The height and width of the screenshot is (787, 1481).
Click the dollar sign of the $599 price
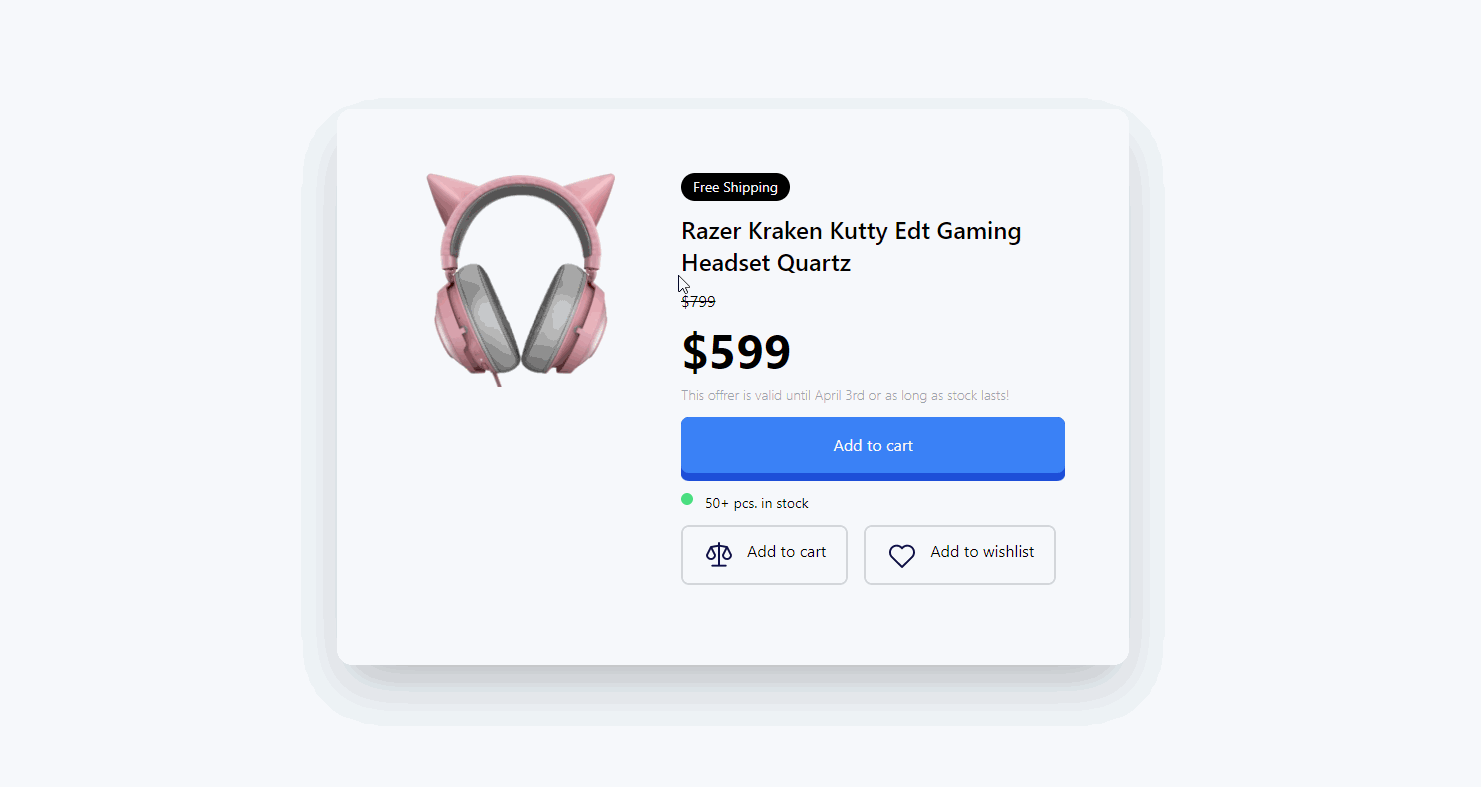[694, 352]
